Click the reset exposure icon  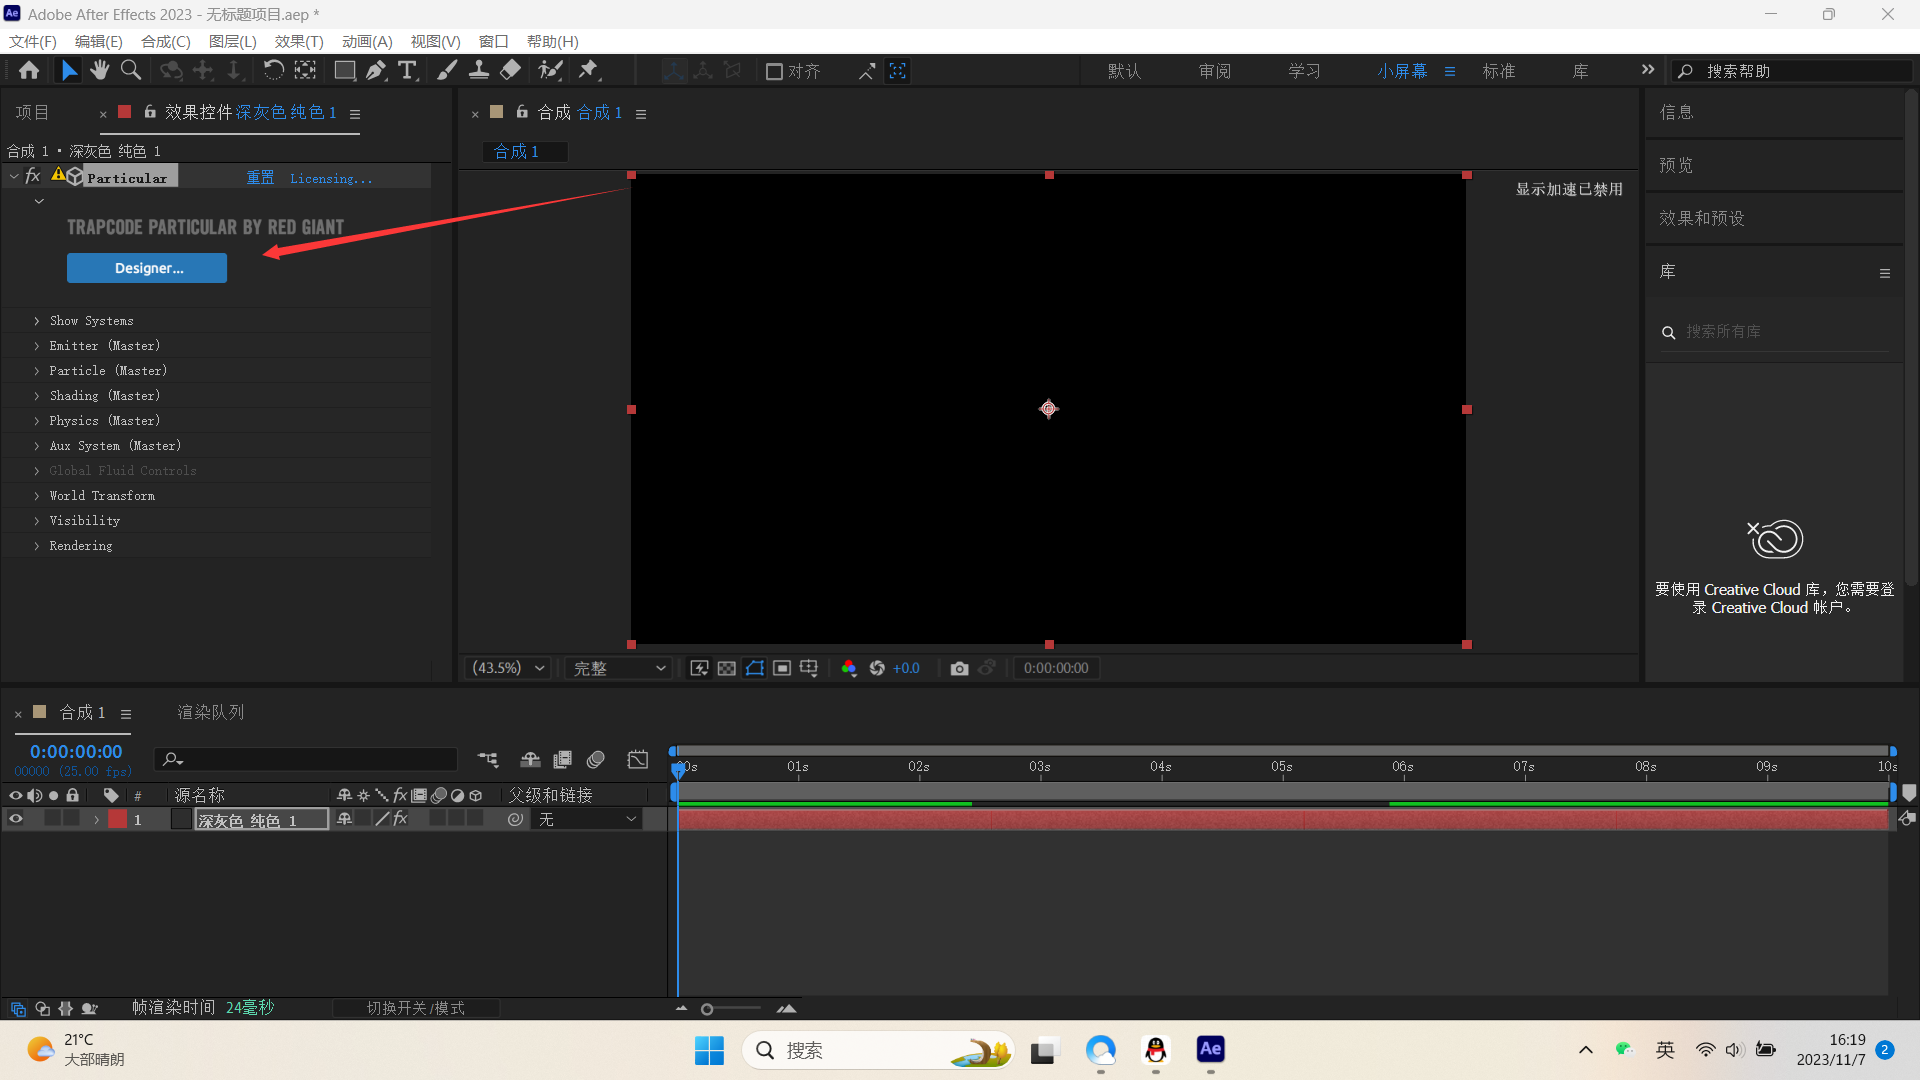877,668
